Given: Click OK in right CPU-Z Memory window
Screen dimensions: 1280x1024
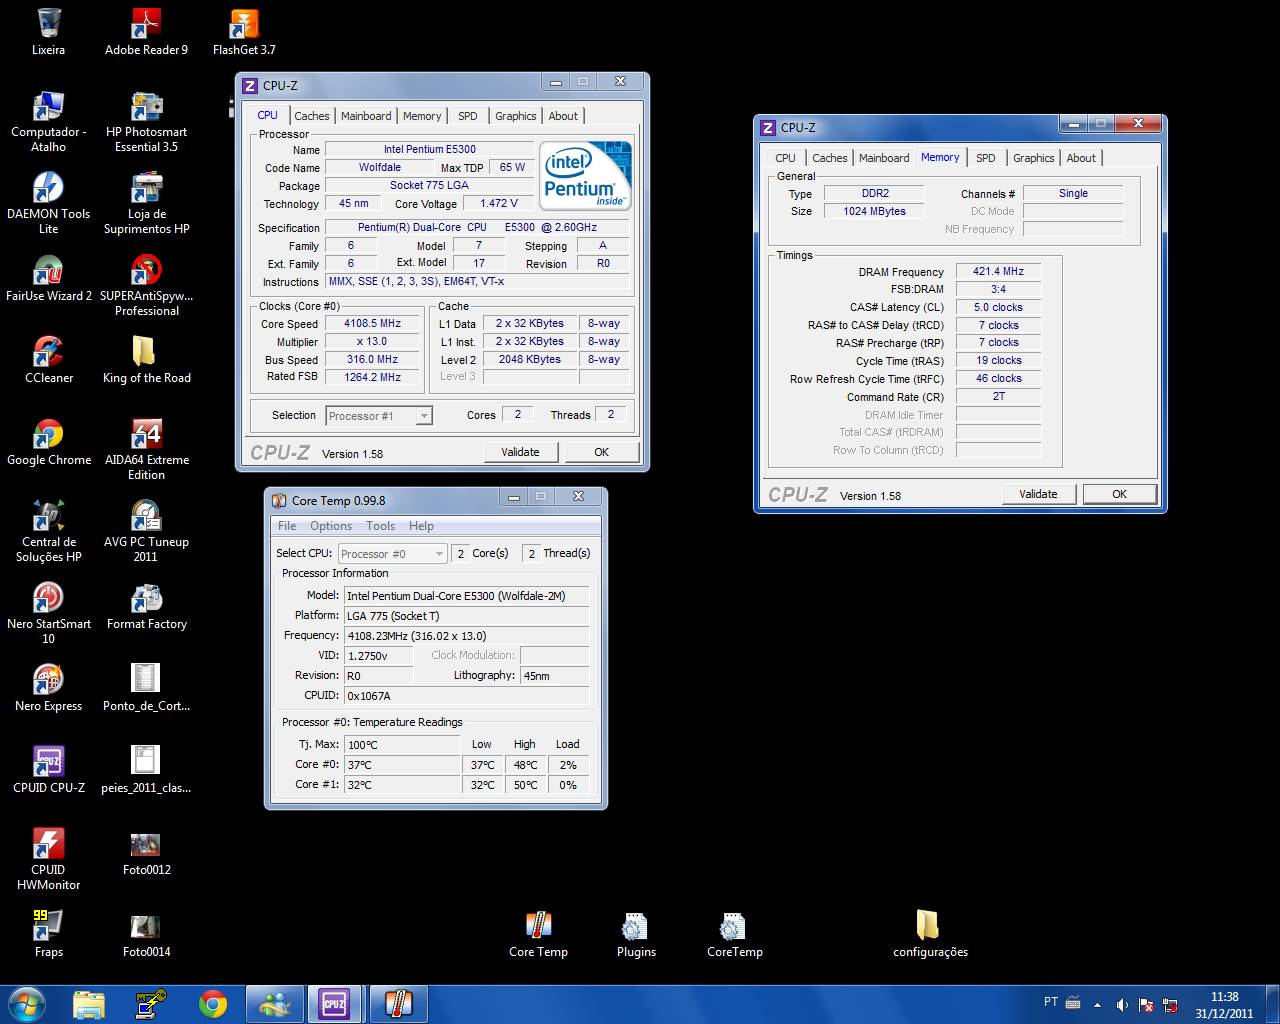Looking at the screenshot, I should [1119, 494].
